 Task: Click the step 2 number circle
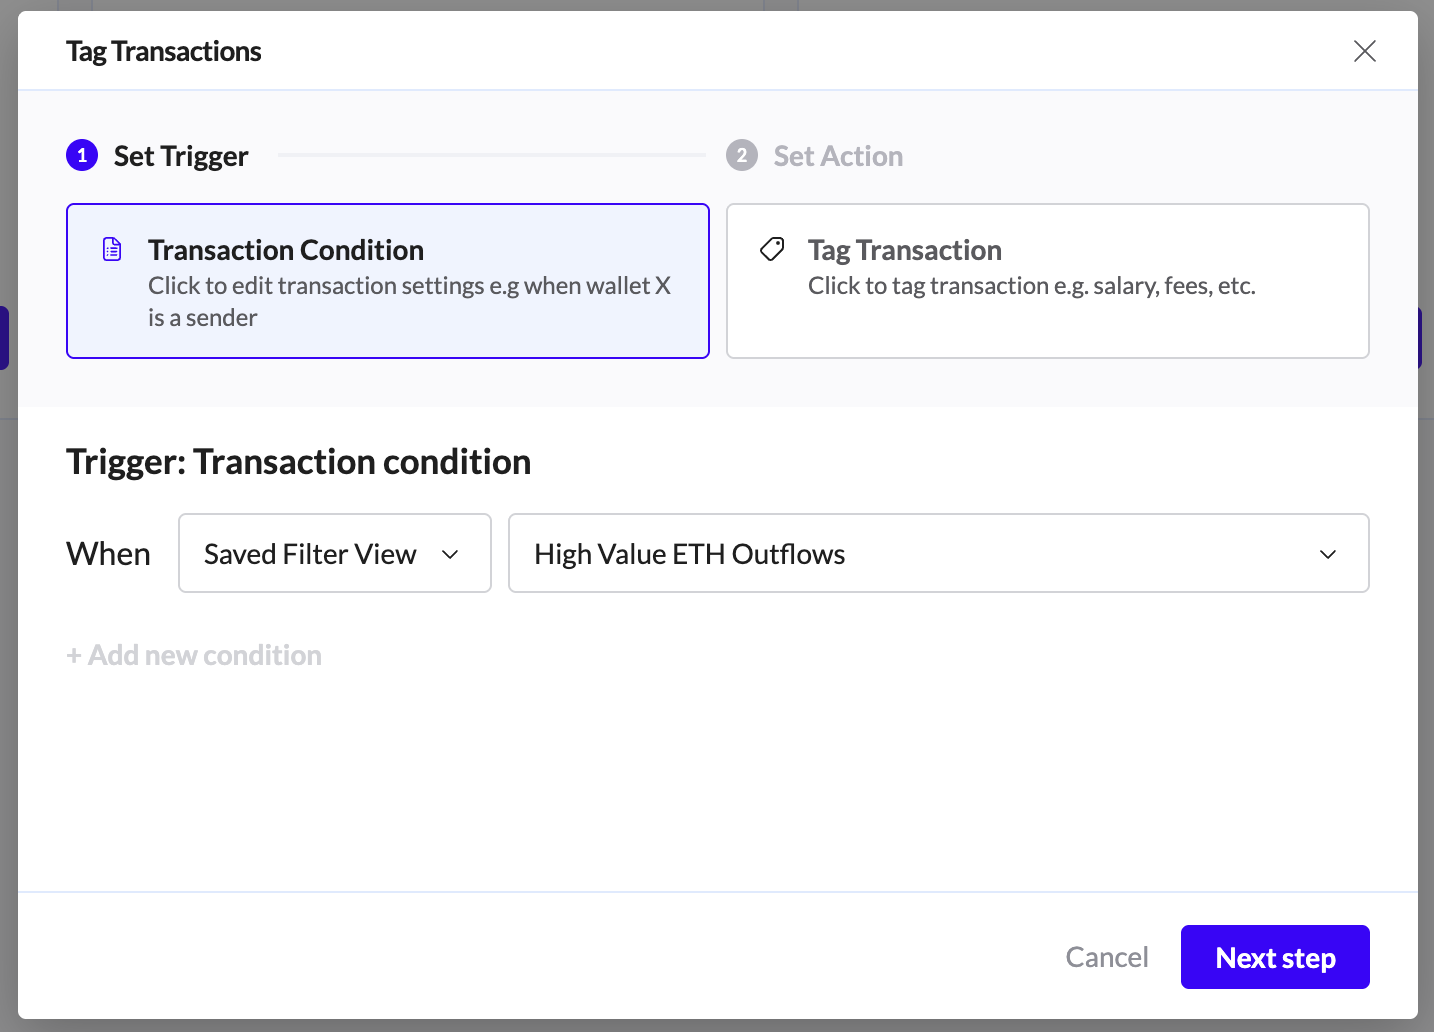point(741,156)
